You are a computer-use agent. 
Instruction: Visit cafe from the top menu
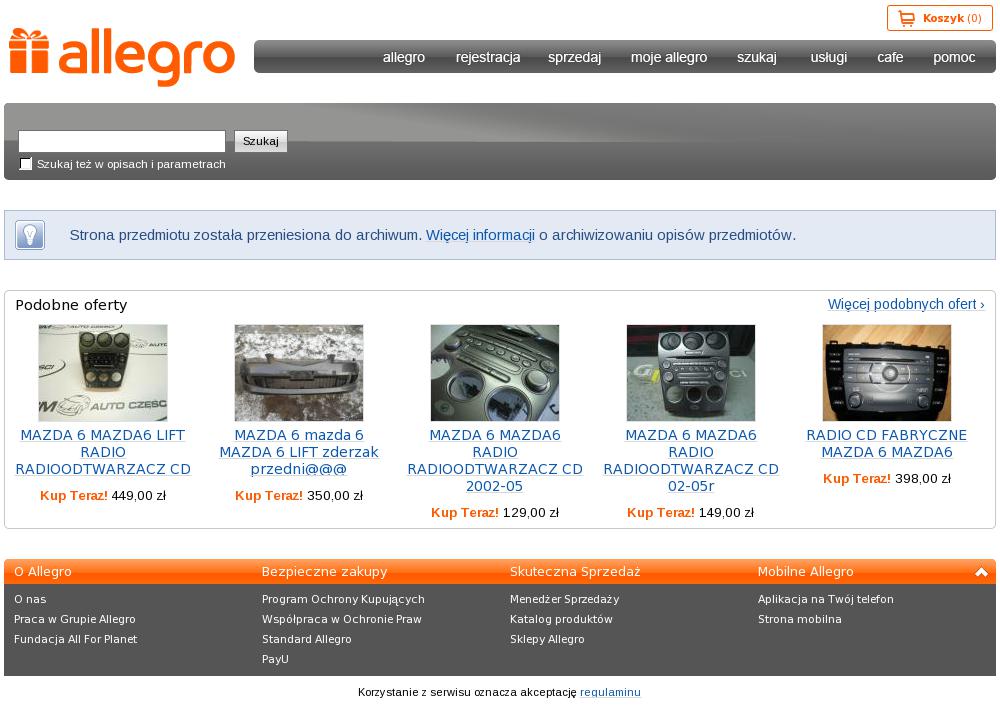click(890, 57)
